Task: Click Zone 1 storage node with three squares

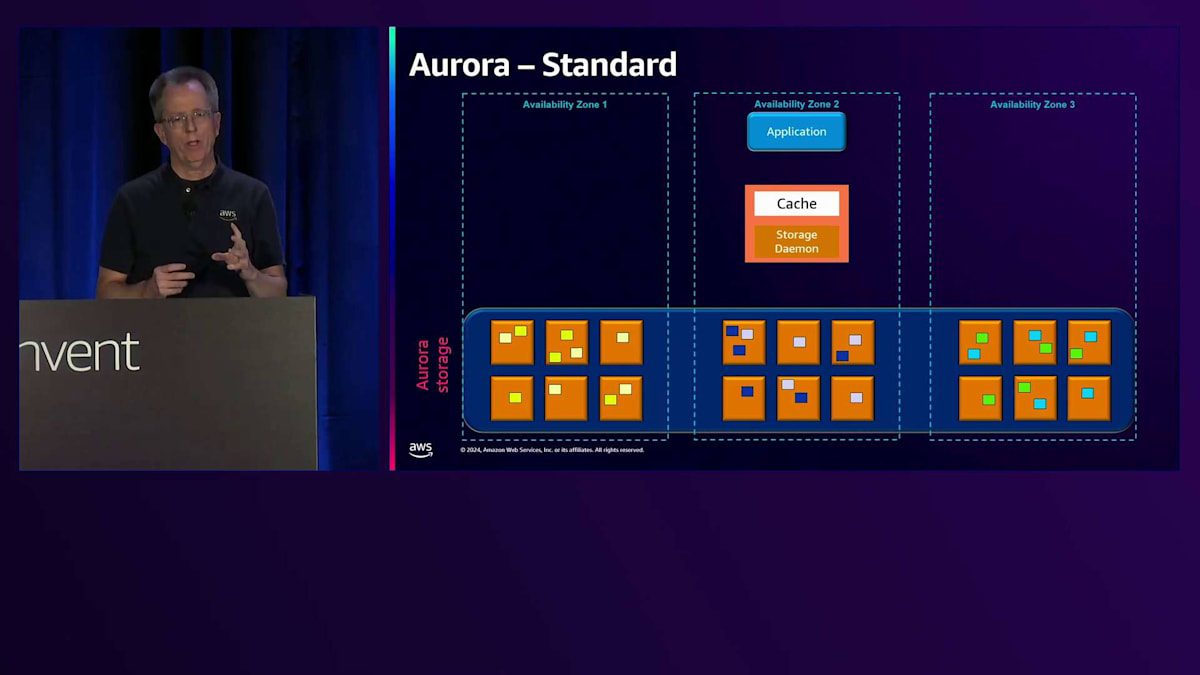Action: 567,342
